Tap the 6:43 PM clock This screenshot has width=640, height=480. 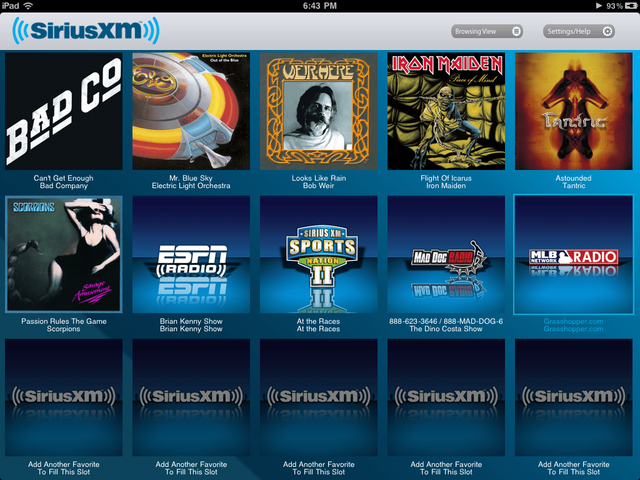click(320, 6)
